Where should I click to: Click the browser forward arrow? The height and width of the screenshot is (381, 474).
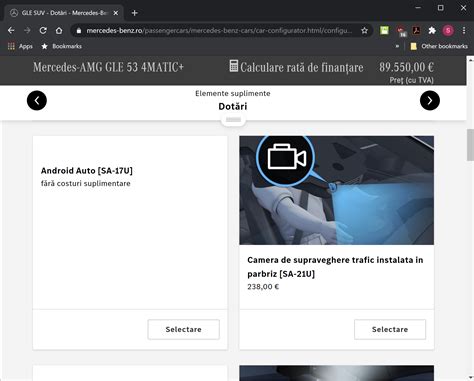pos(27,31)
